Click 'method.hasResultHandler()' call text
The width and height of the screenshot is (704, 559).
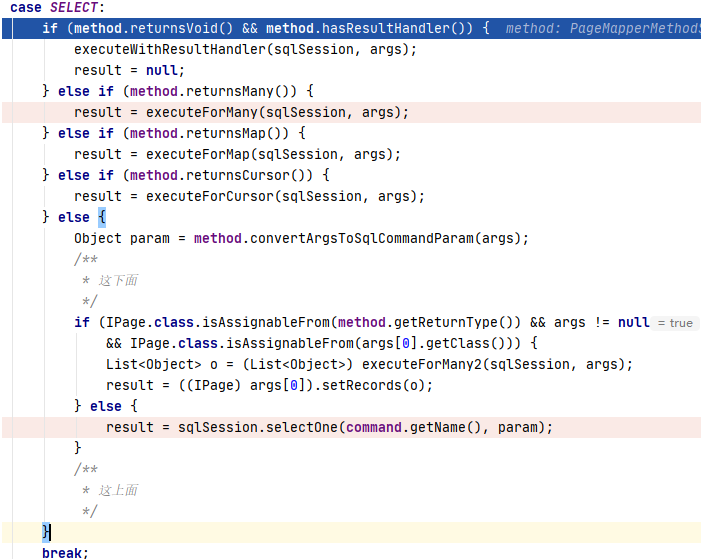[369, 28]
